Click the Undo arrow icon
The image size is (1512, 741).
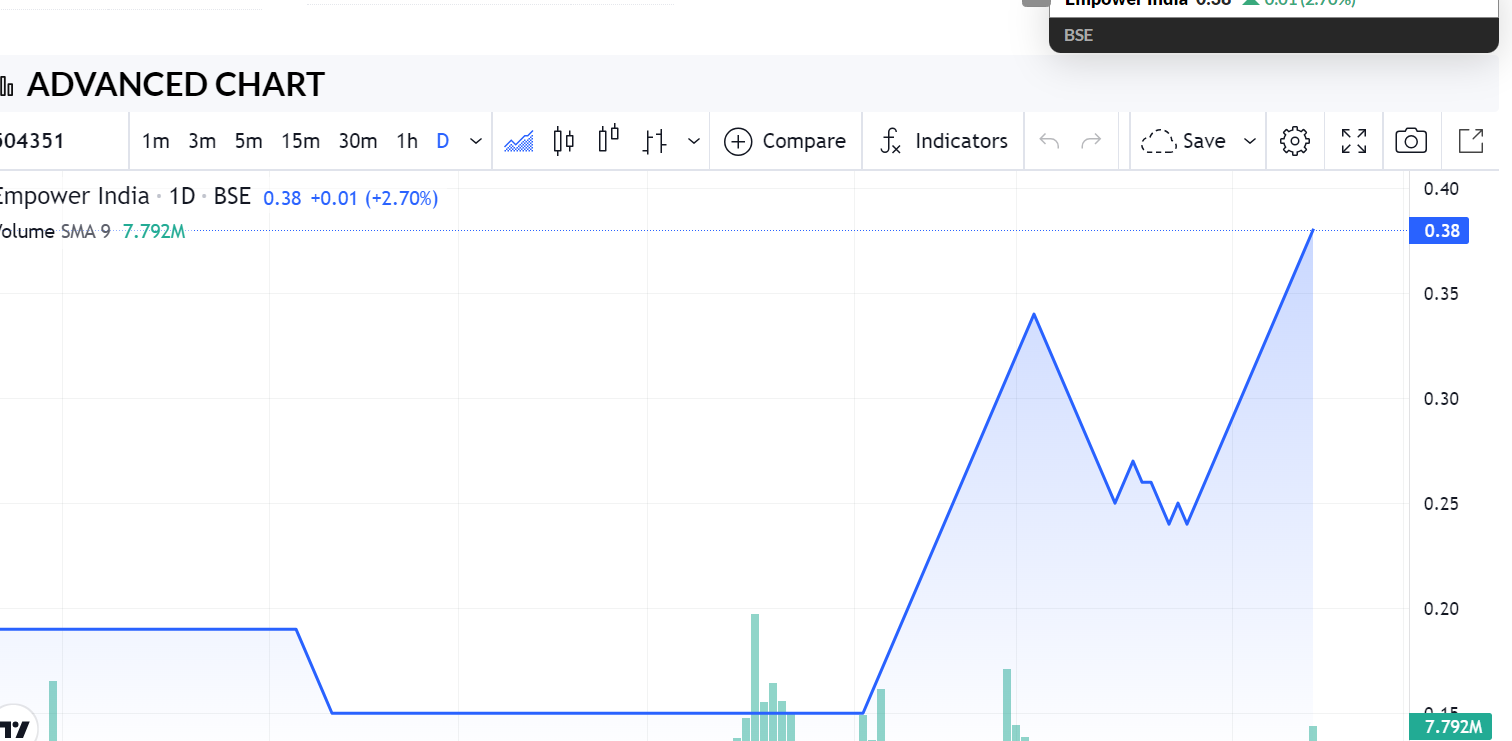tap(1049, 141)
